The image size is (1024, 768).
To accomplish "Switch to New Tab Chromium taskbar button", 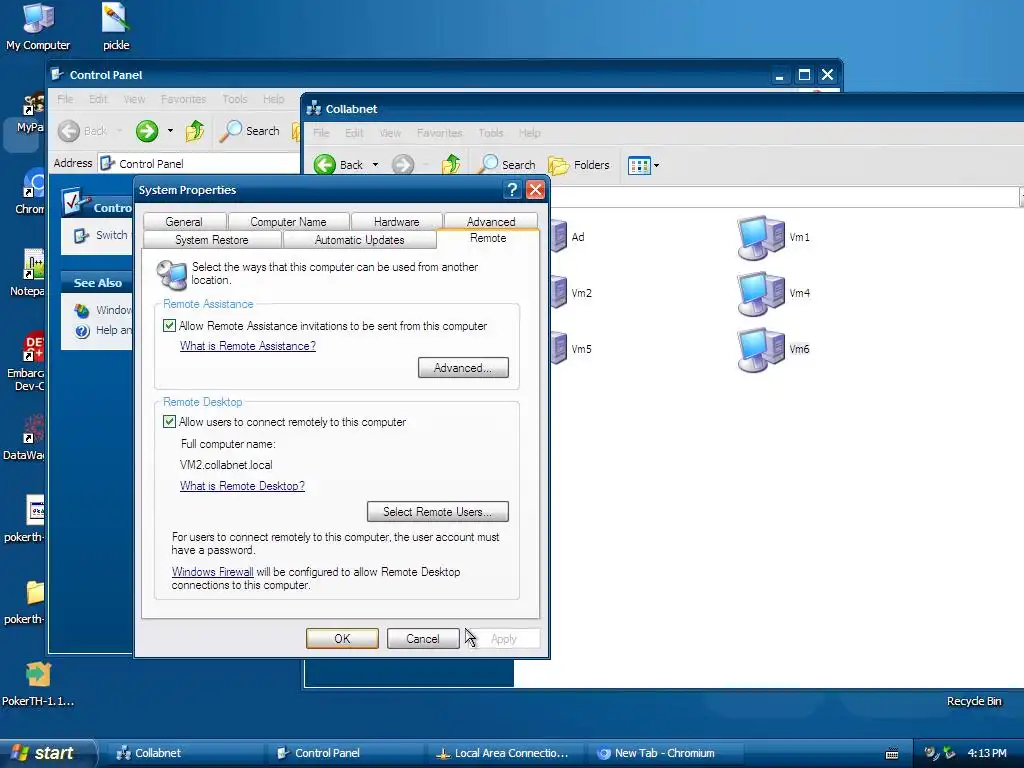I will pyautogui.click(x=665, y=753).
